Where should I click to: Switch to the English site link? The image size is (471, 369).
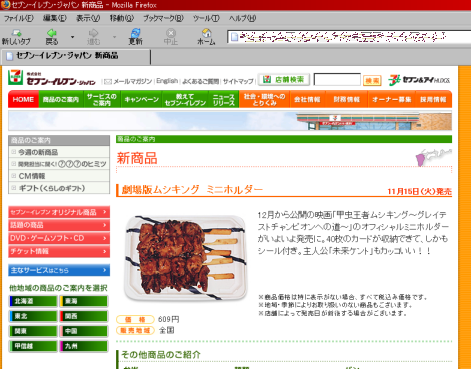(167, 81)
